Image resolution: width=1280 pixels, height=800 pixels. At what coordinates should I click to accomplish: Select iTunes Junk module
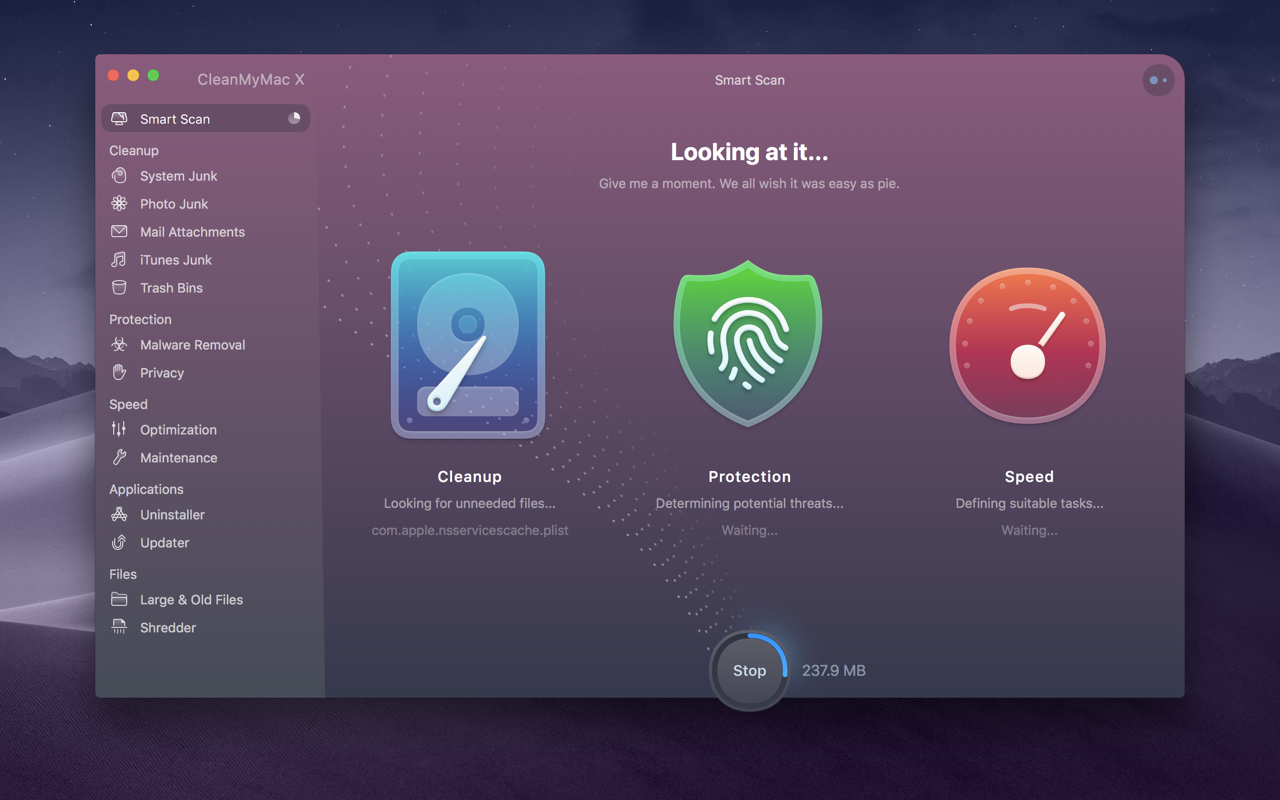point(205,259)
